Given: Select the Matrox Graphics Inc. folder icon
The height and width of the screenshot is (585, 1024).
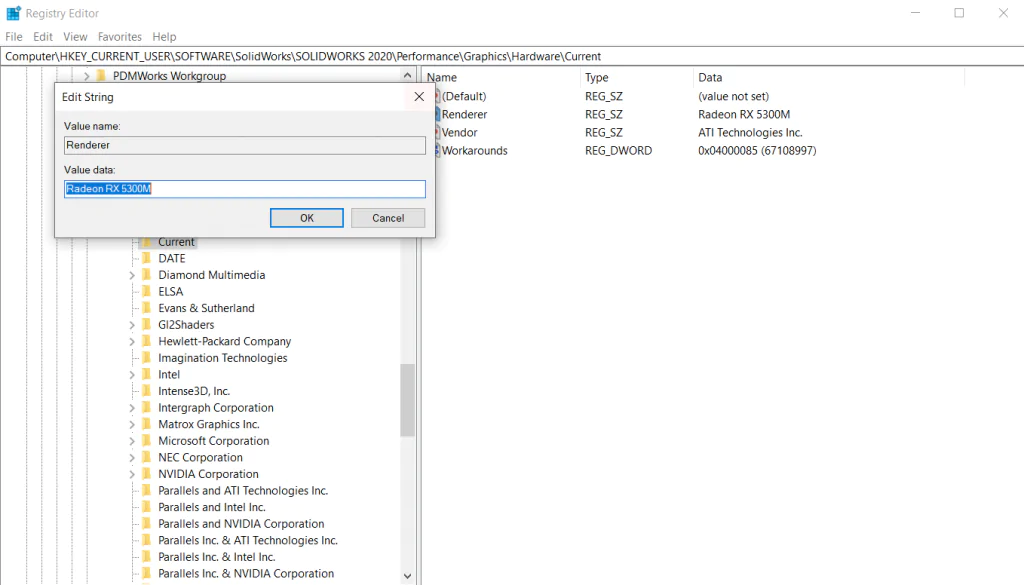Looking at the screenshot, I should (x=146, y=424).
